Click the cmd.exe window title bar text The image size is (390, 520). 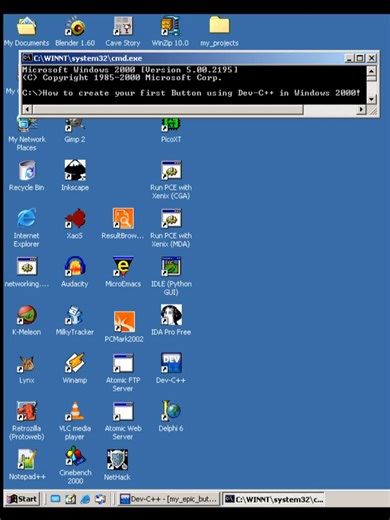pyautogui.click(x=88, y=58)
